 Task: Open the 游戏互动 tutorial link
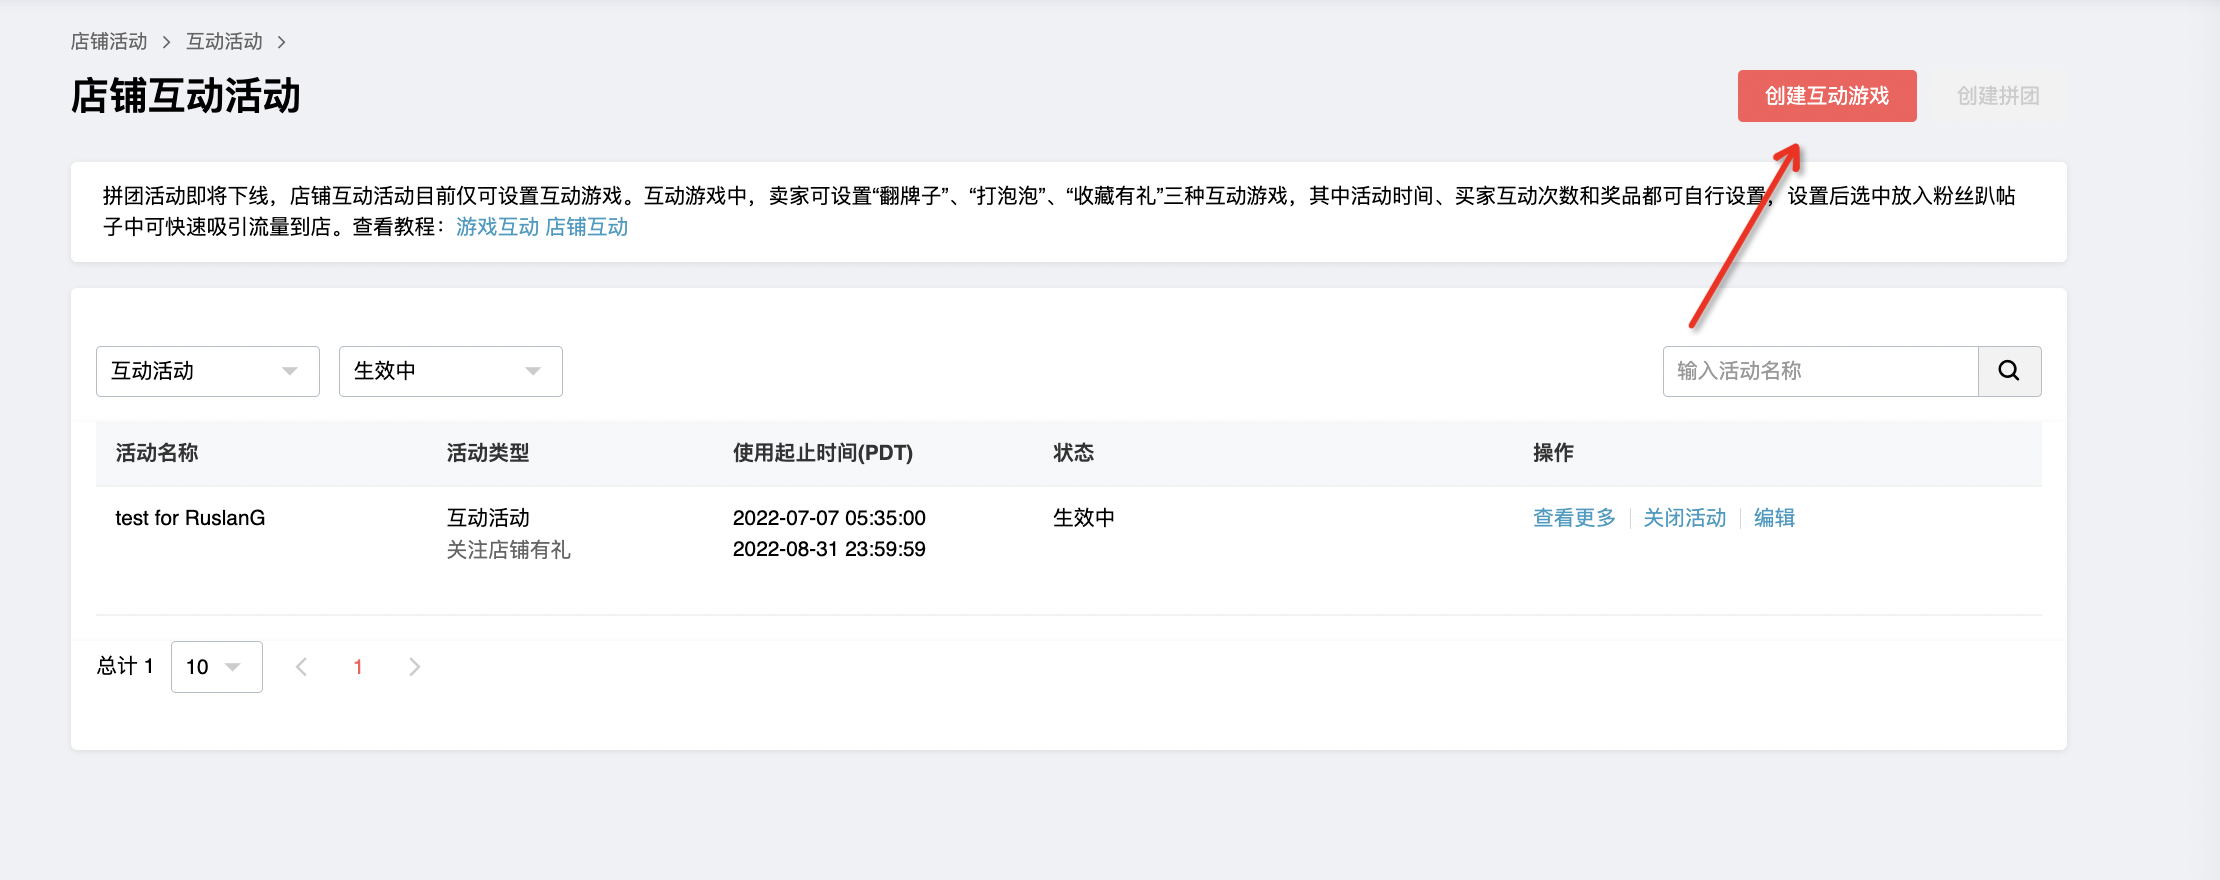click(x=497, y=227)
